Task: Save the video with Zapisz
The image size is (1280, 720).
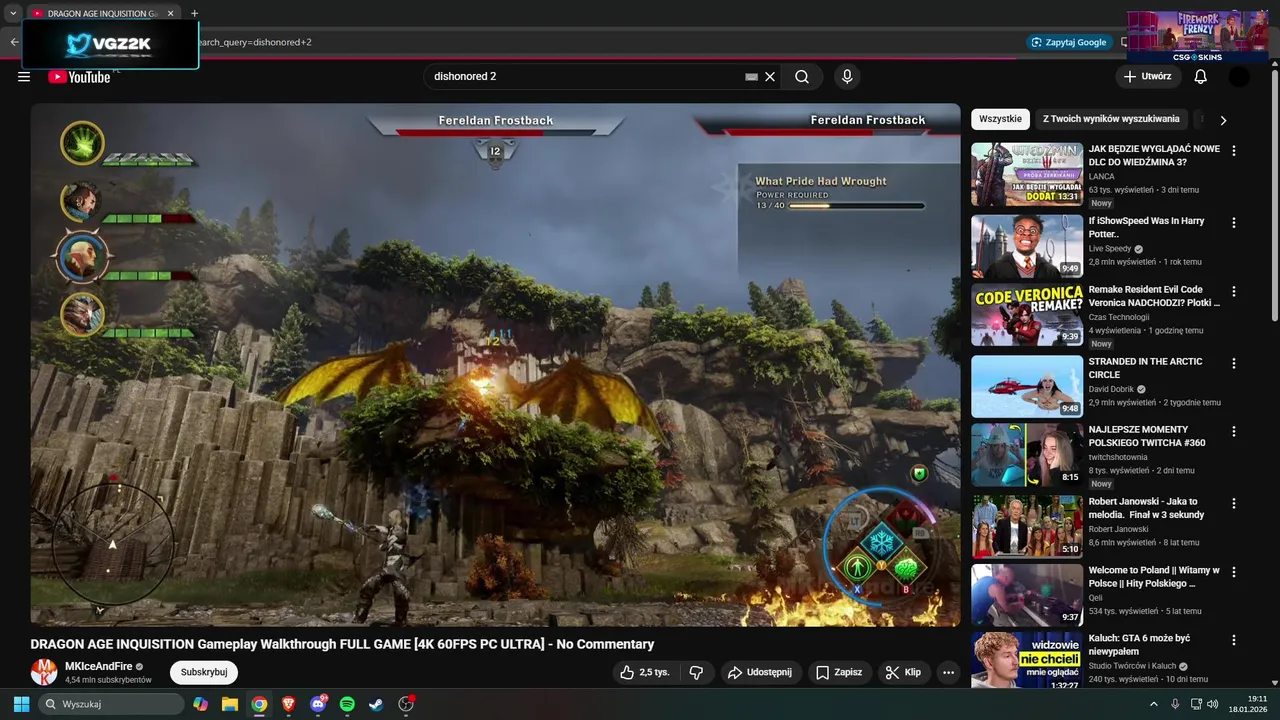Action: pos(838,672)
